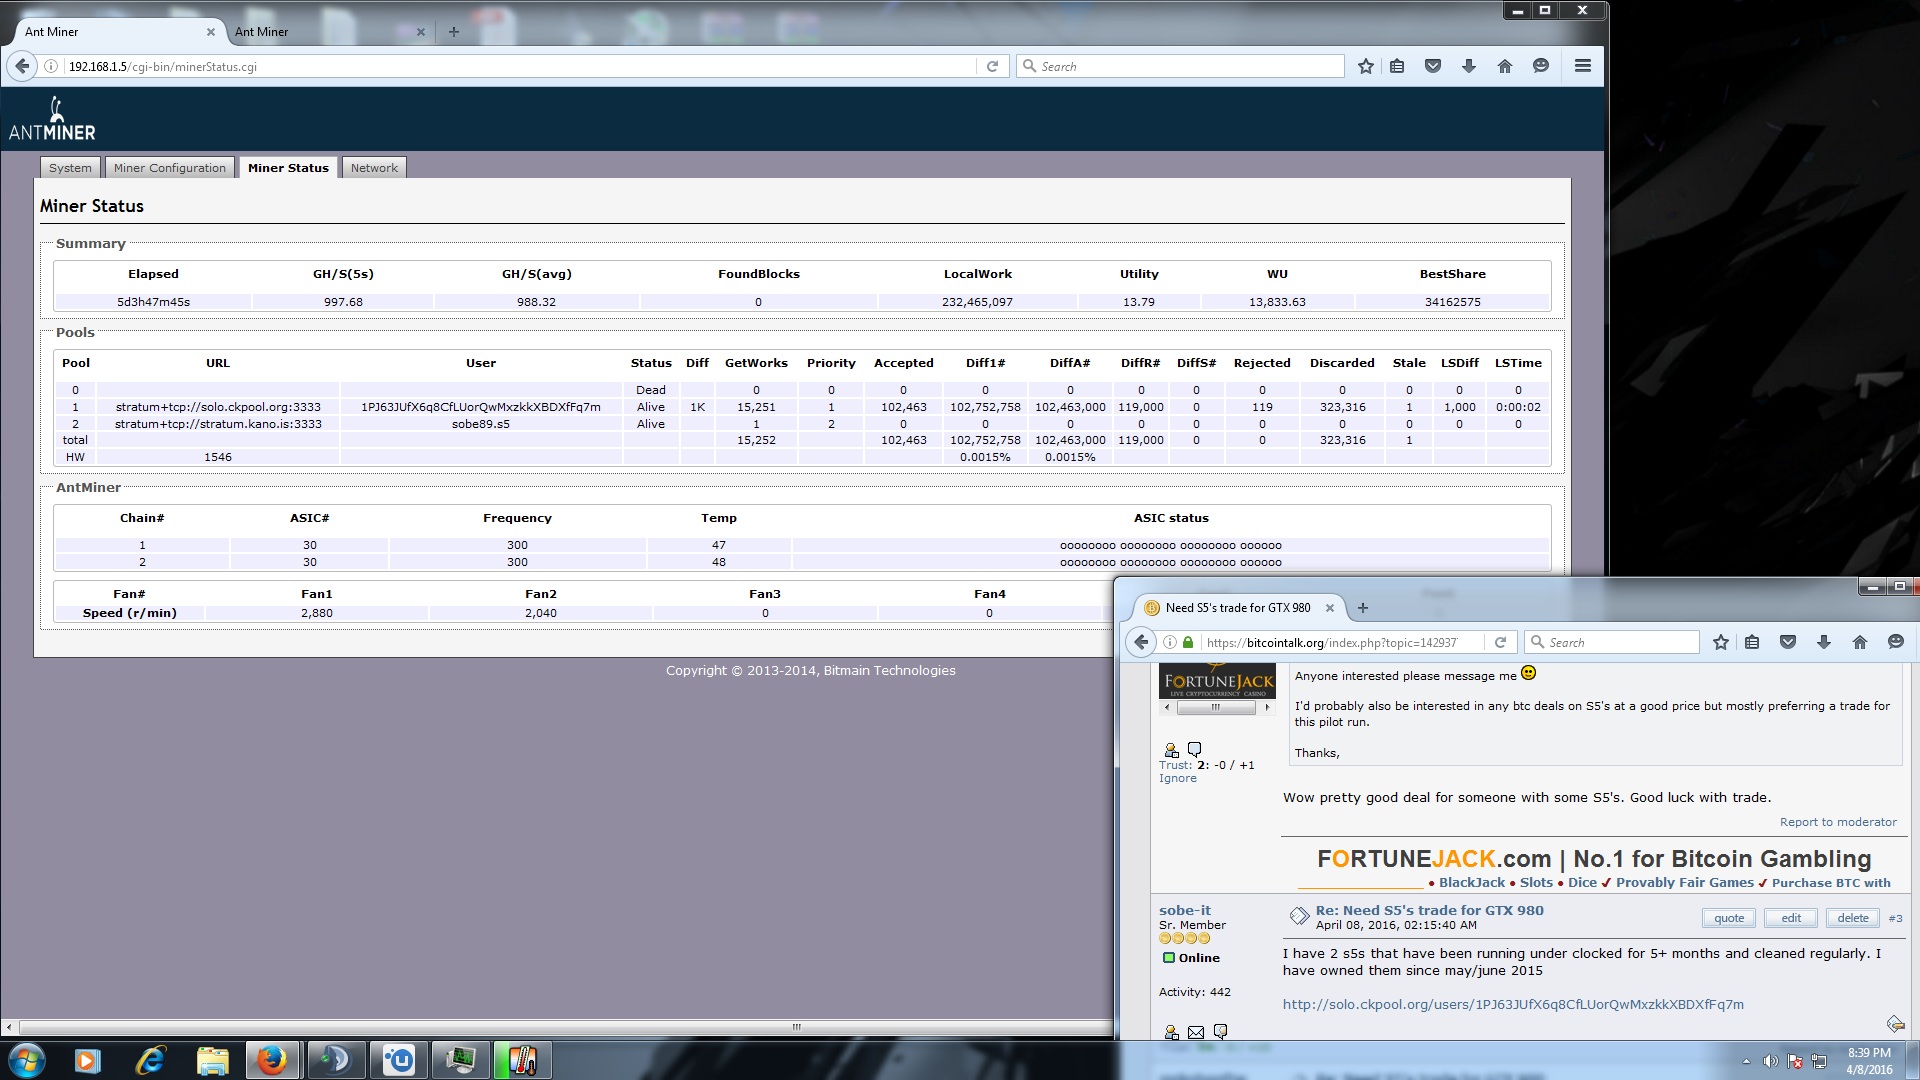
Task: Go to home page in Ant Miner window
Action: tap(1505, 66)
